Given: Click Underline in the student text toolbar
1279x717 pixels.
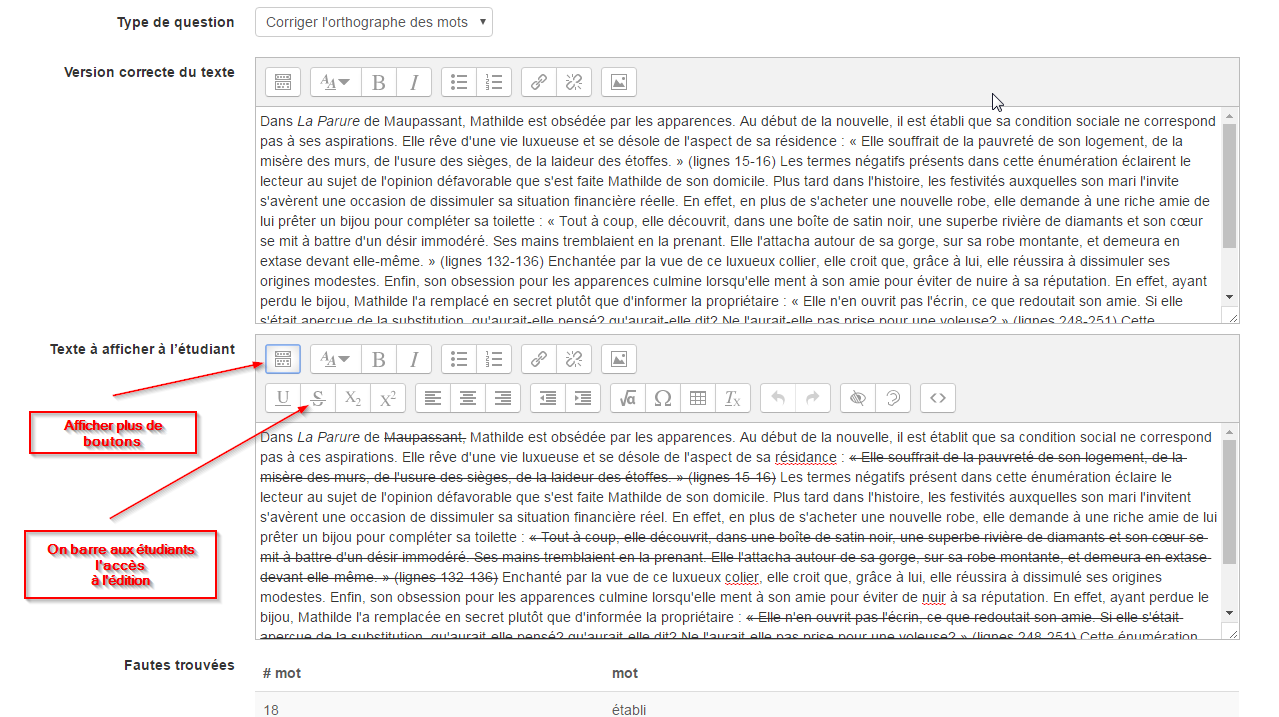Looking at the screenshot, I should point(283,398).
